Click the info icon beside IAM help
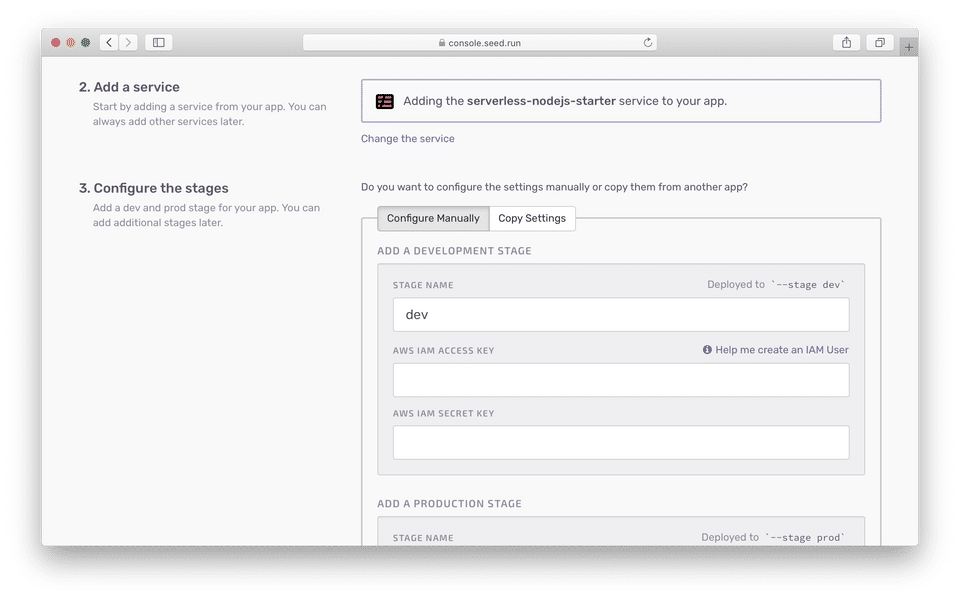Screen dimensions: 960x601 (707, 349)
